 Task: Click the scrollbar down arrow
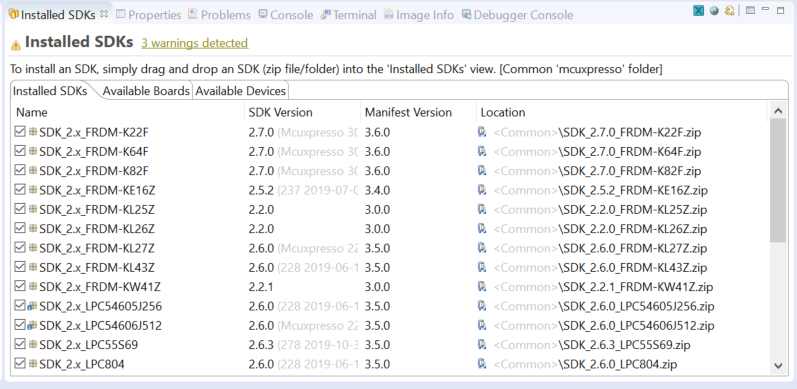tap(778, 366)
